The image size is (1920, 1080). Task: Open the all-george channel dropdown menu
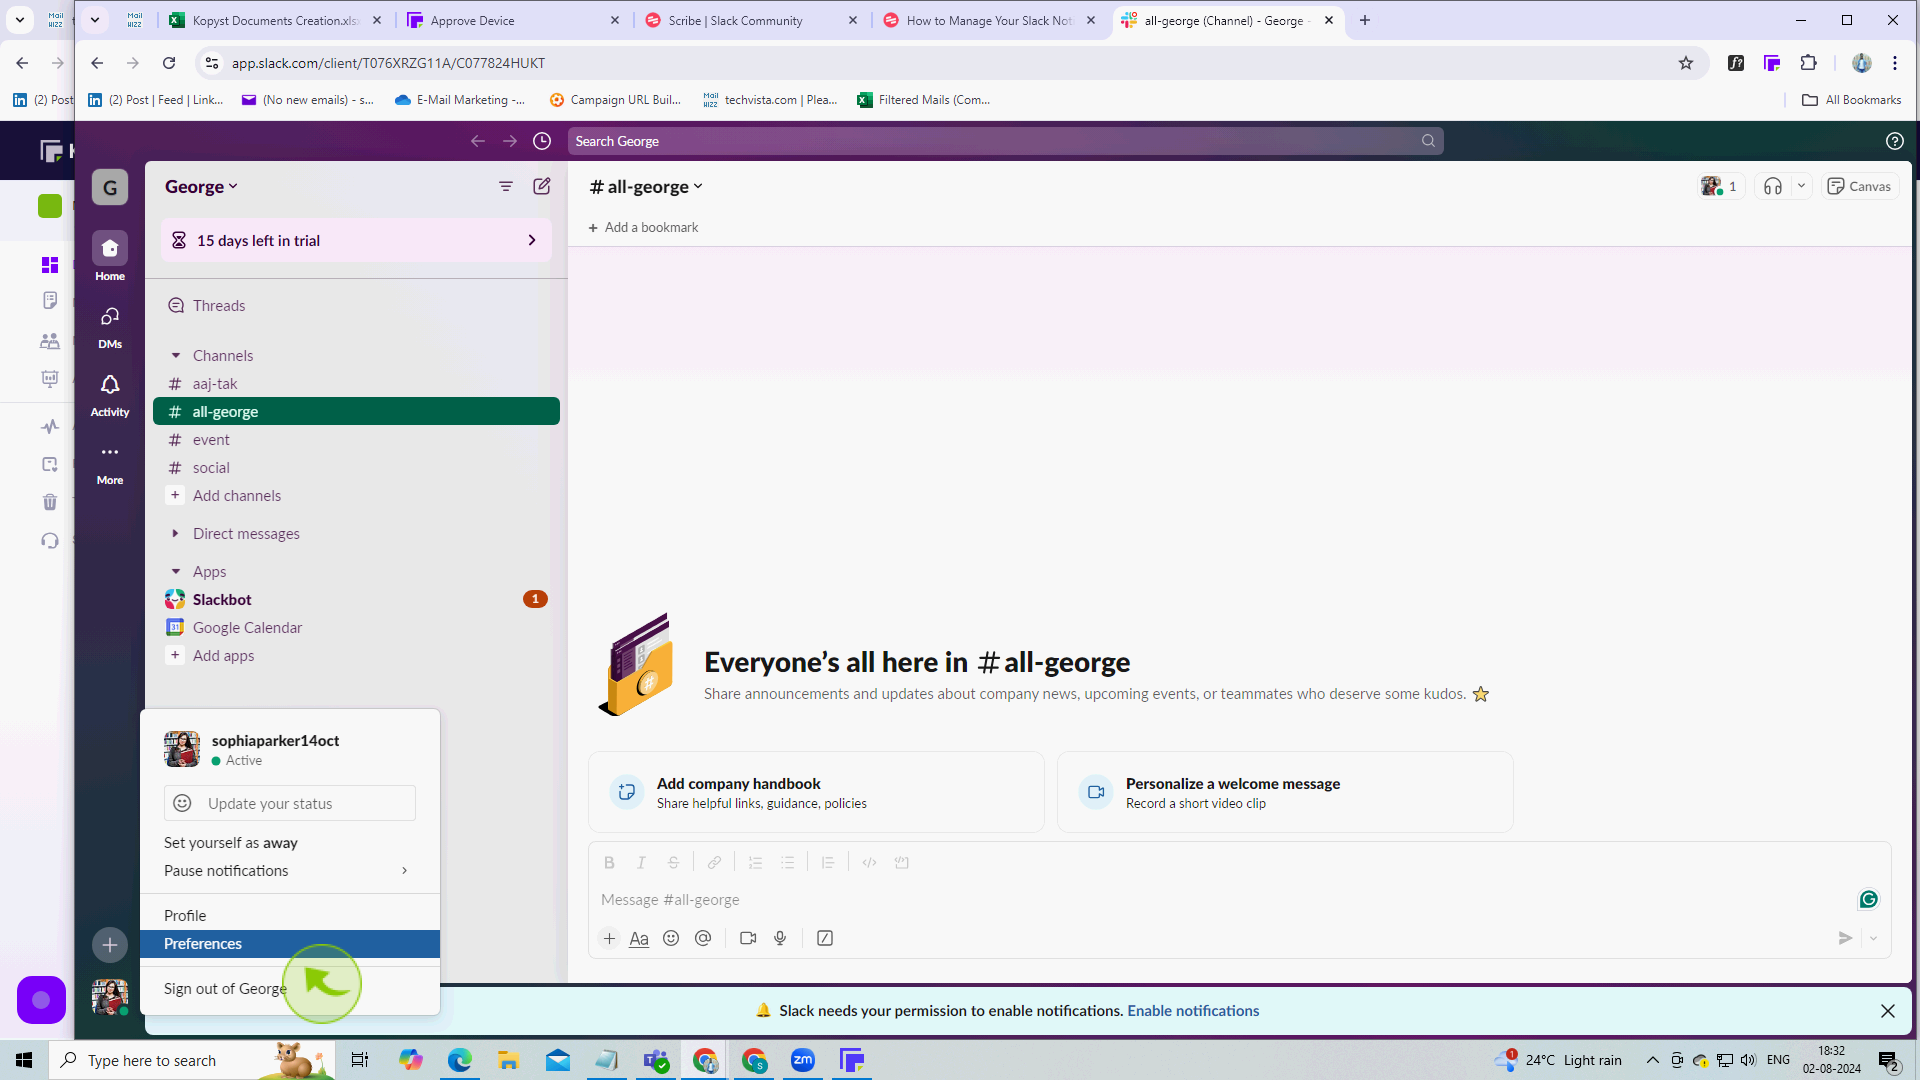700,186
